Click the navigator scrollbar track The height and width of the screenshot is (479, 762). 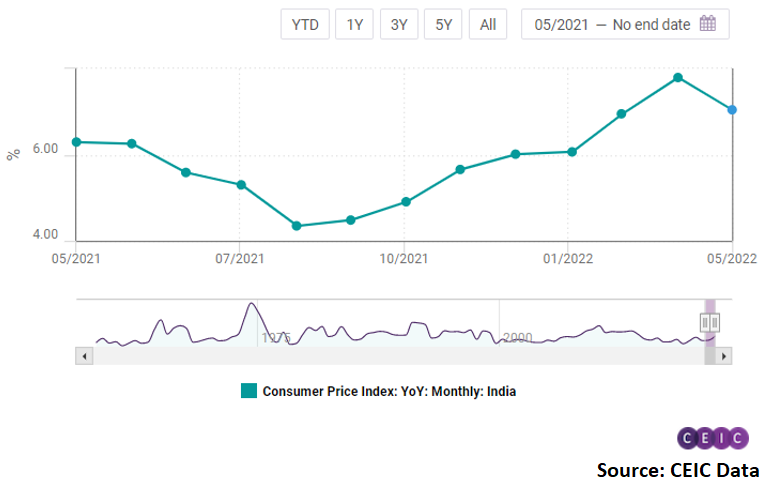400,356
